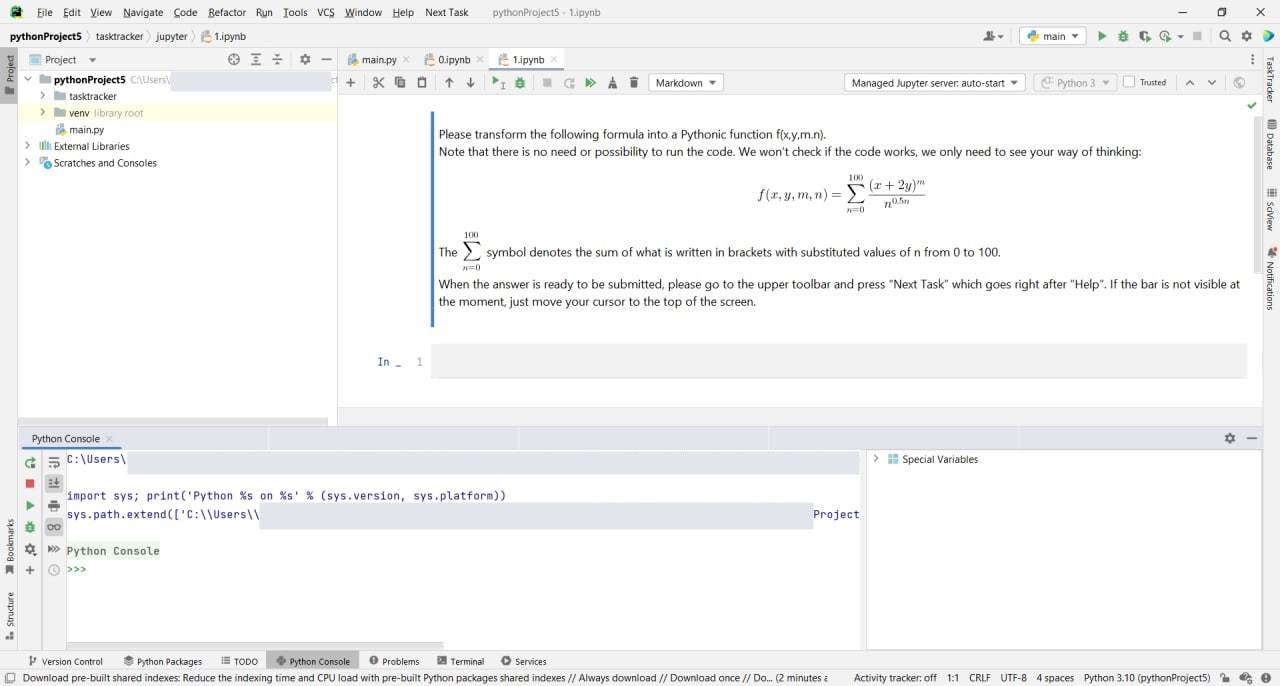The image size is (1280, 686).
Task: Move the cell down
Action: [x=471, y=83]
